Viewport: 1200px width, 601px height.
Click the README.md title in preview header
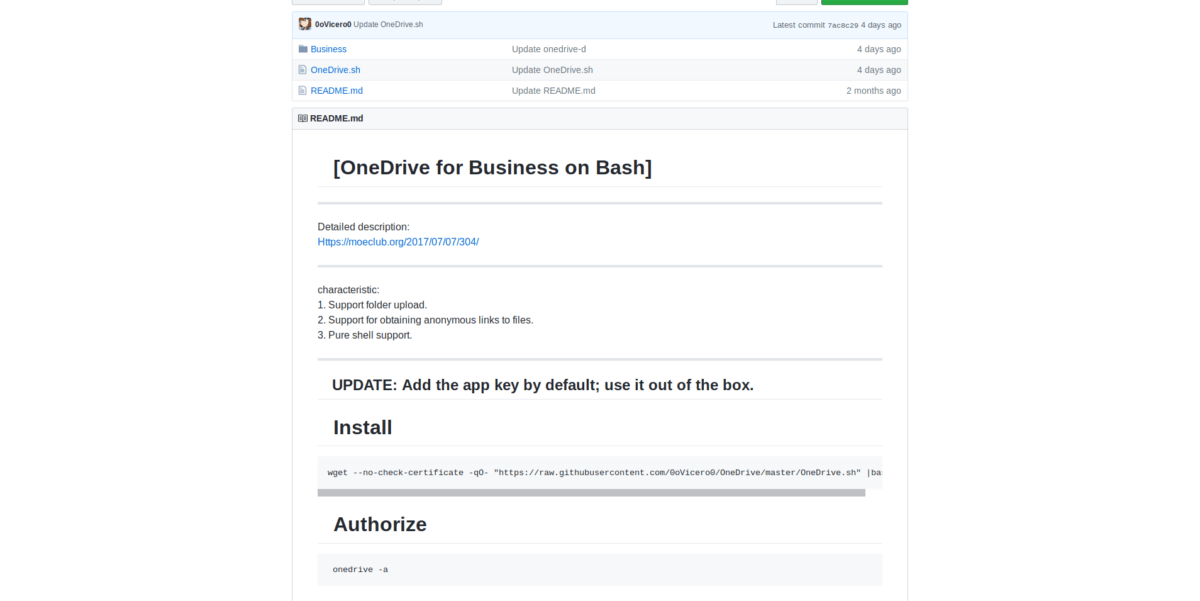pos(336,118)
